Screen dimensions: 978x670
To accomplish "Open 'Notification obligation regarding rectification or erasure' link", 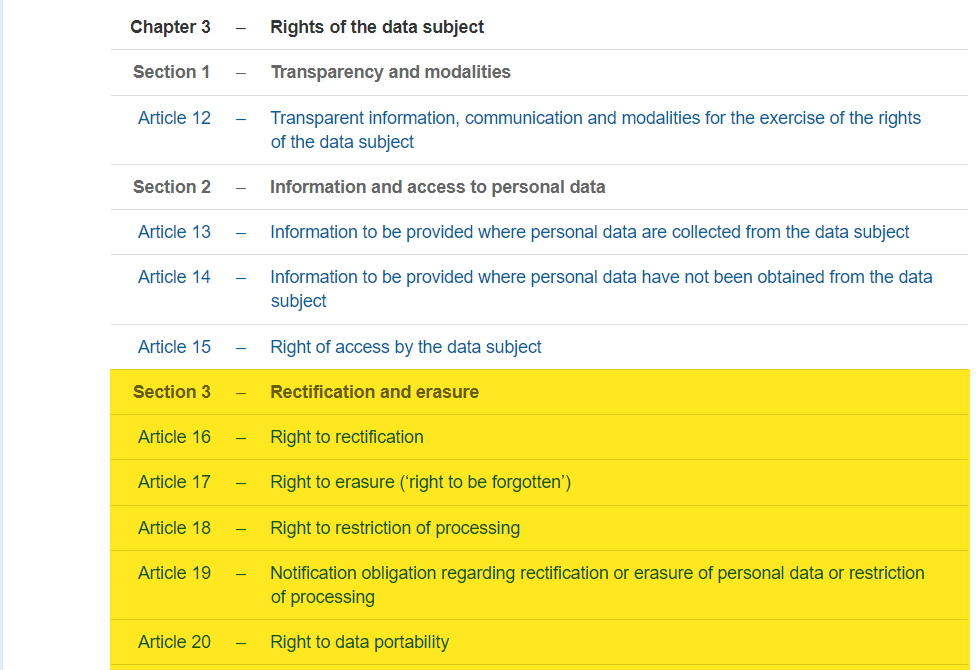I will 597,585.
